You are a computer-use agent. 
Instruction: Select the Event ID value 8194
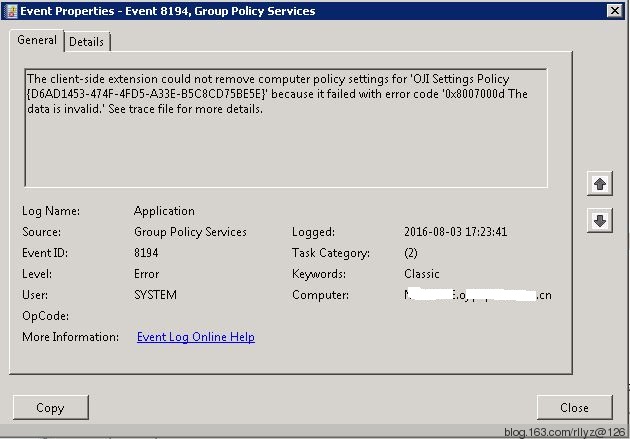click(x=146, y=253)
